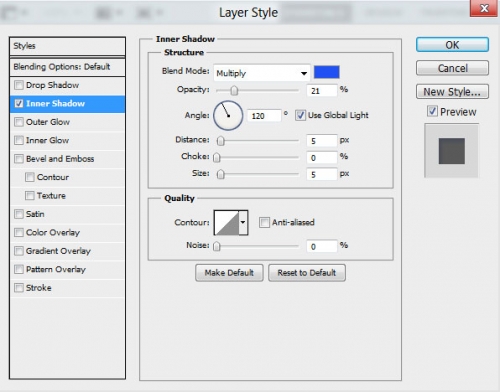Click the style preview thumbnail

tap(452, 151)
